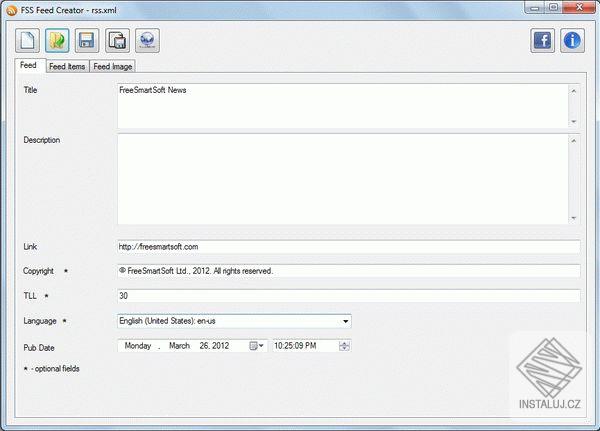Viewport: 600px width, 431px height.
Task: Open the Facebook page button
Action: [542, 40]
